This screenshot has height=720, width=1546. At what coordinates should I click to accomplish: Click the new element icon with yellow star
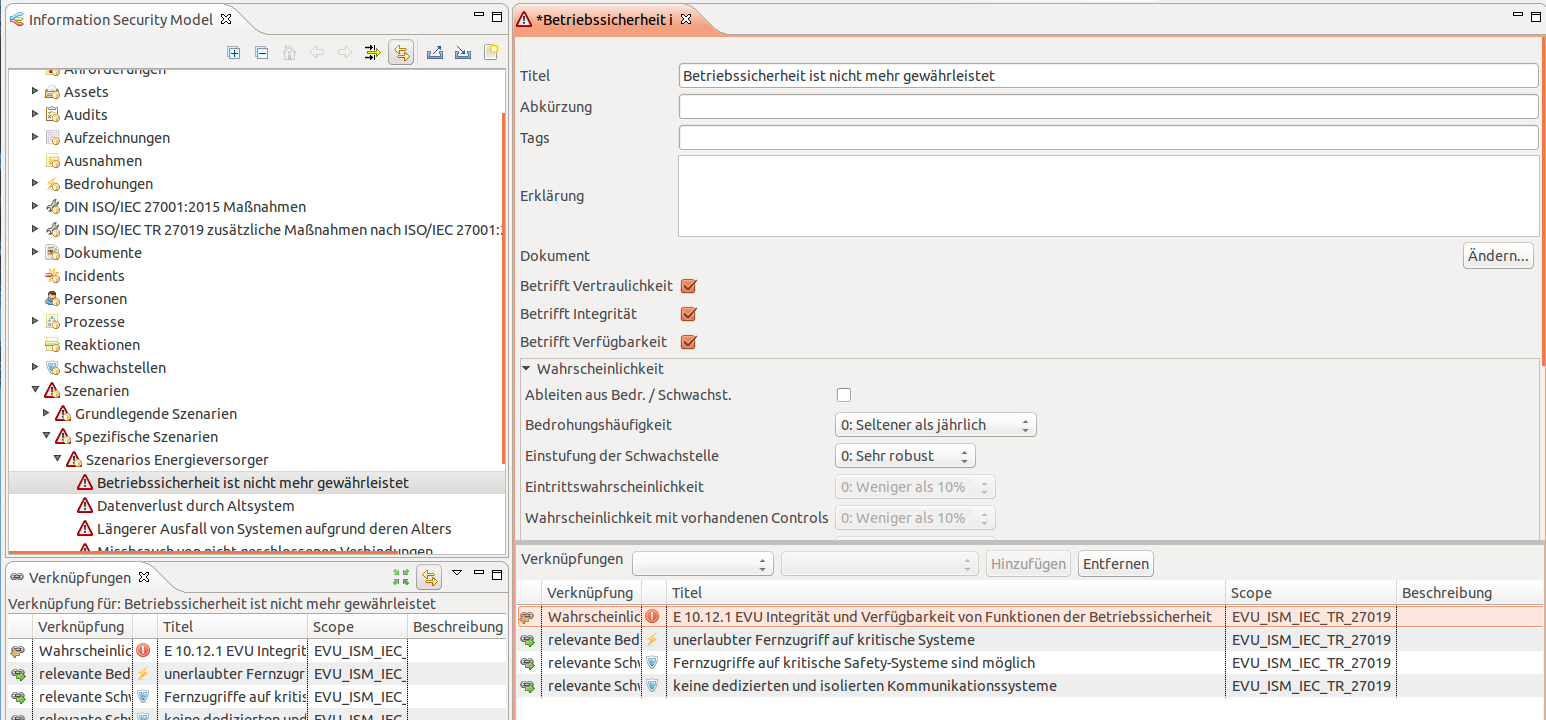pos(491,52)
